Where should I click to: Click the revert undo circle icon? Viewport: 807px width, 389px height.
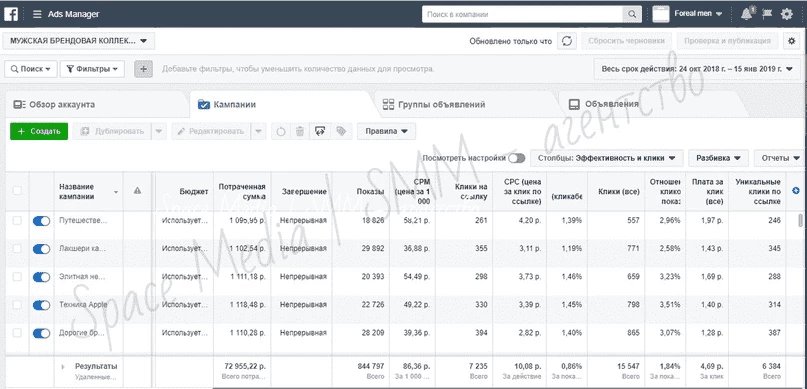point(280,131)
